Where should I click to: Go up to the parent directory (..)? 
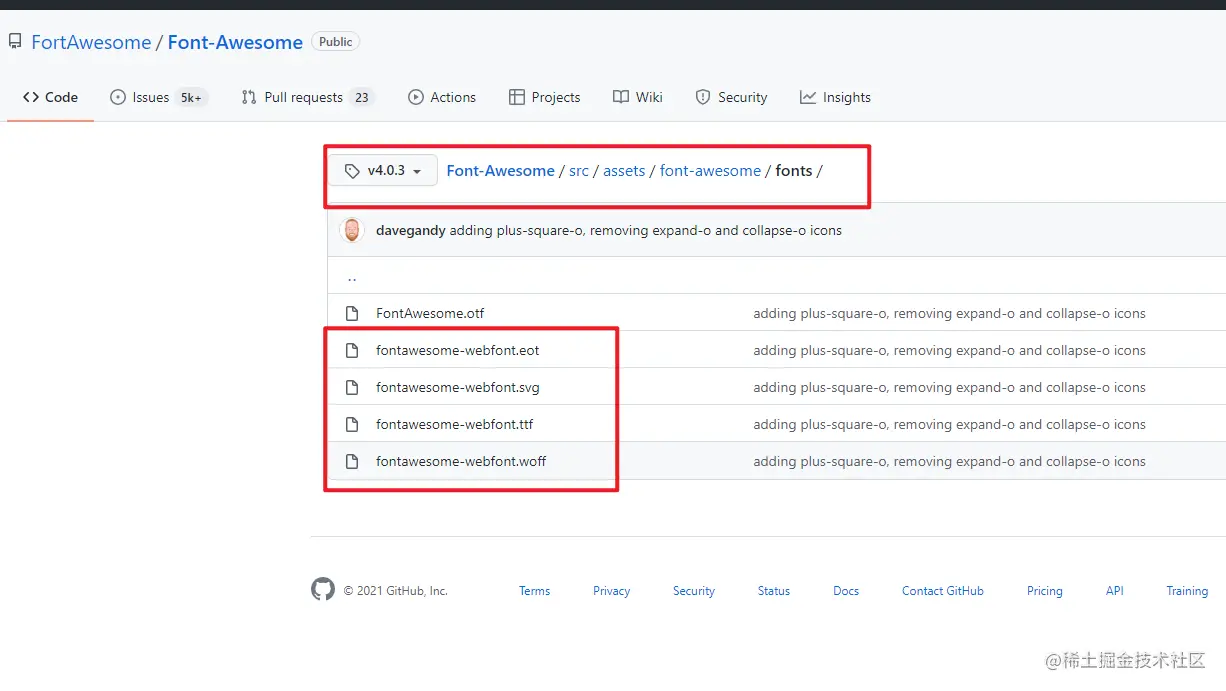[352, 277]
